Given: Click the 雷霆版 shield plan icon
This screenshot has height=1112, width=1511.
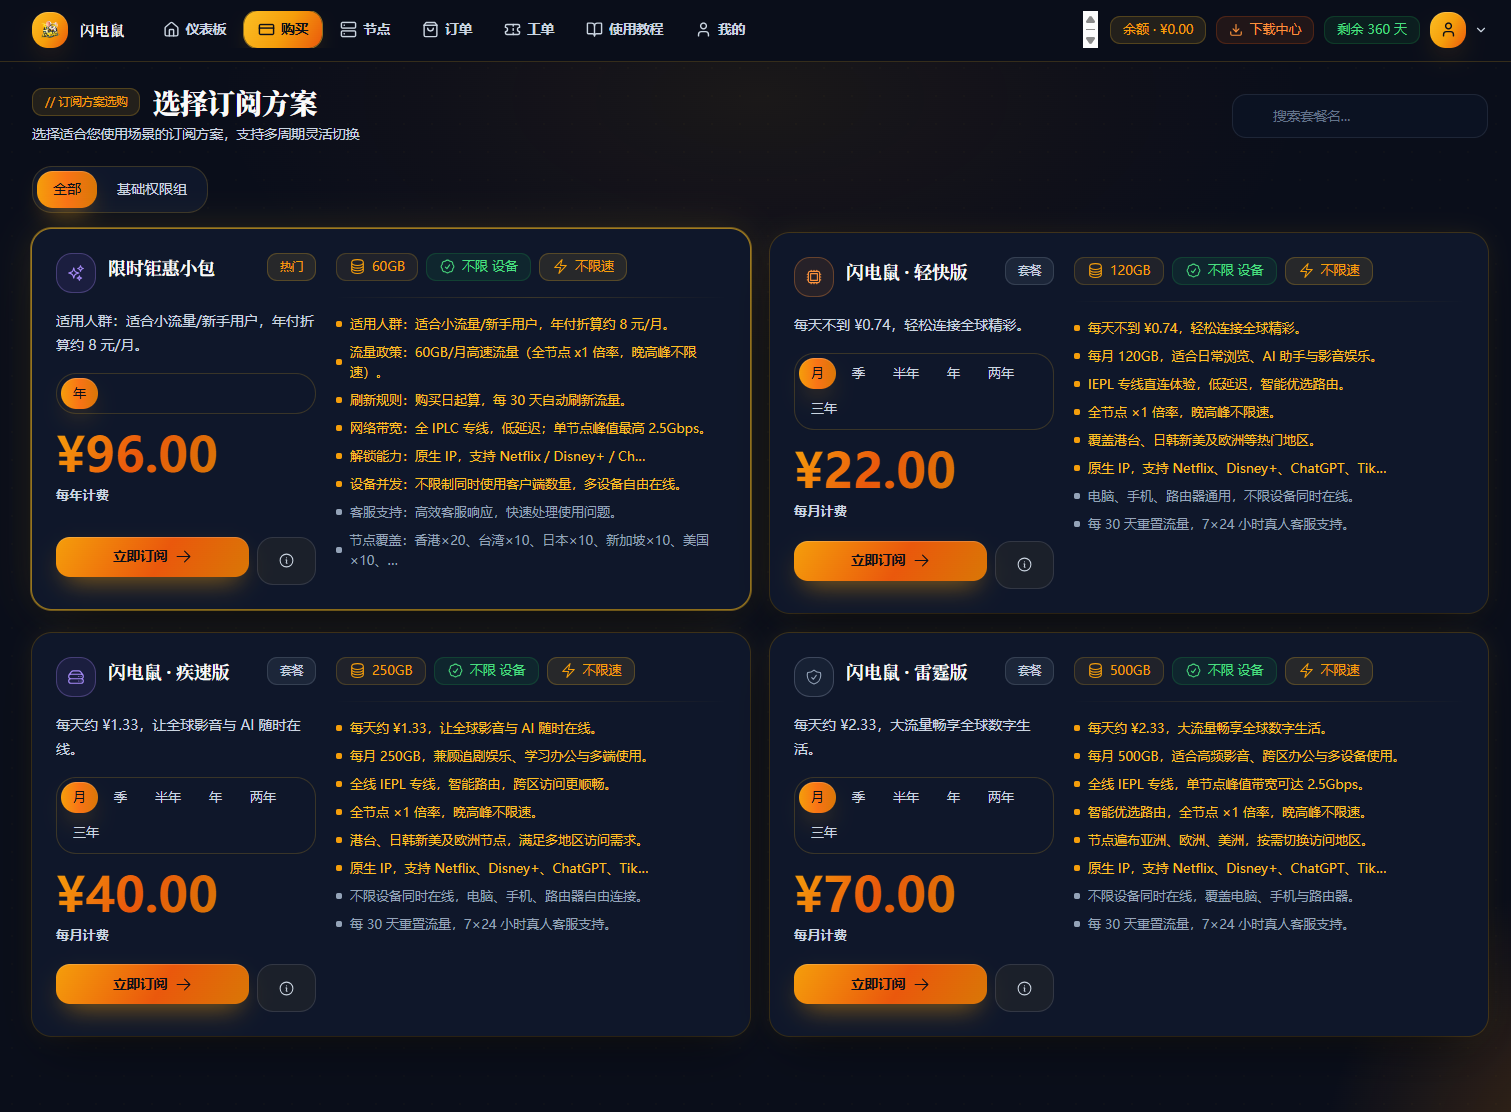Looking at the screenshot, I should click(x=813, y=677).
